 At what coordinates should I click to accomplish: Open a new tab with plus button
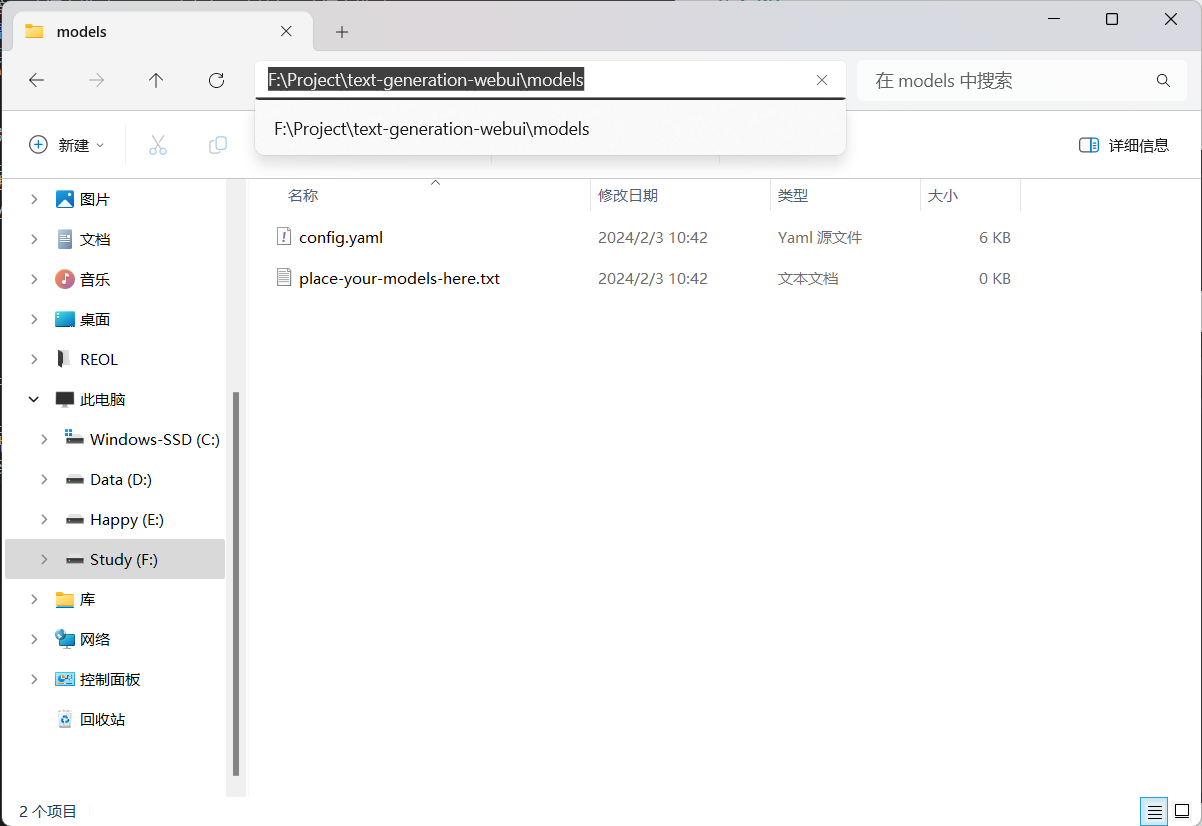[x=342, y=32]
